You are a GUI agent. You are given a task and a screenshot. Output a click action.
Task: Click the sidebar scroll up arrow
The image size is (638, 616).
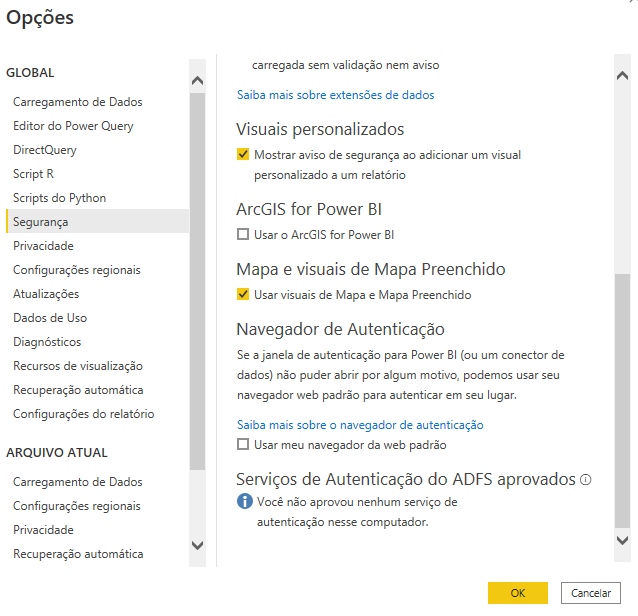point(197,80)
